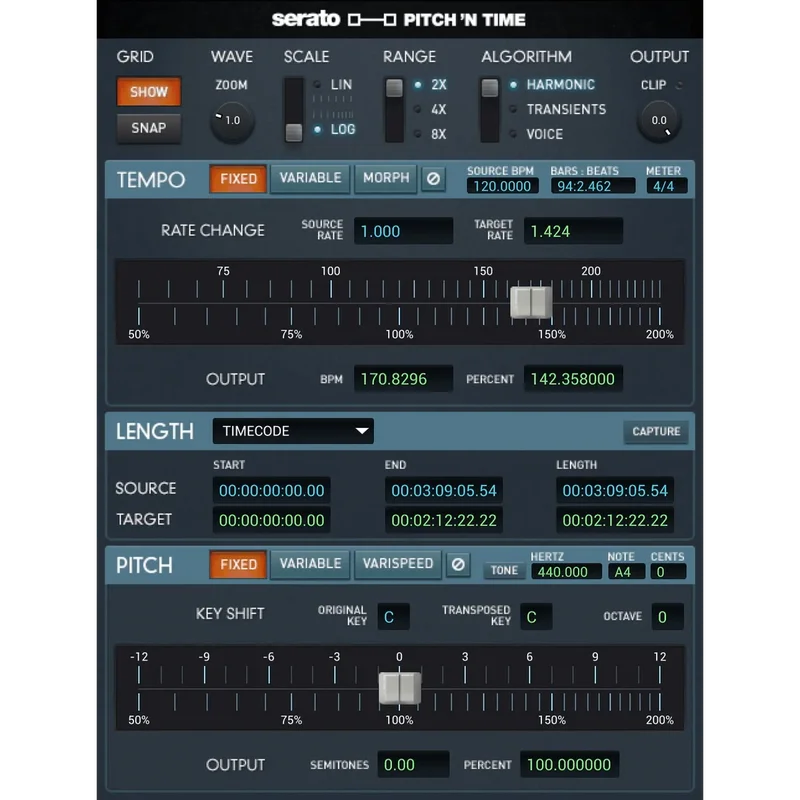
Task: Click the output CLIP indicator light
Action: pyautogui.click(x=679, y=85)
